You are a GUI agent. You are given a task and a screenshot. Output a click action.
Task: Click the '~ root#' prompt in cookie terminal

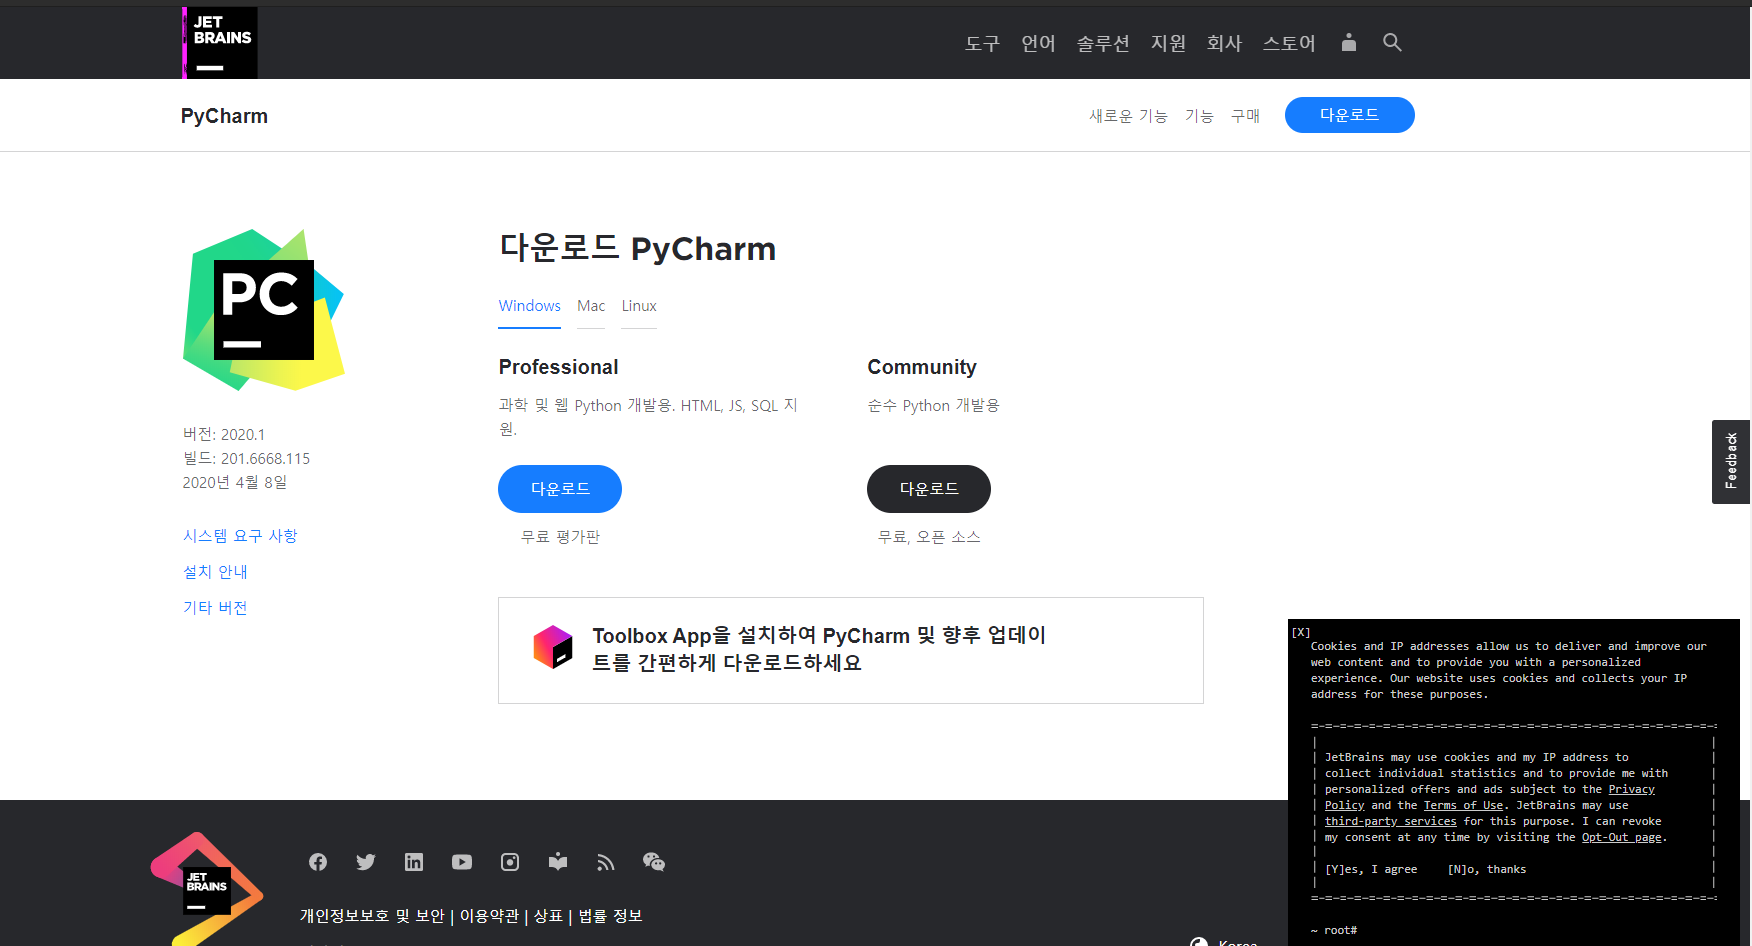pyautogui.click(x=1333, y=930)
